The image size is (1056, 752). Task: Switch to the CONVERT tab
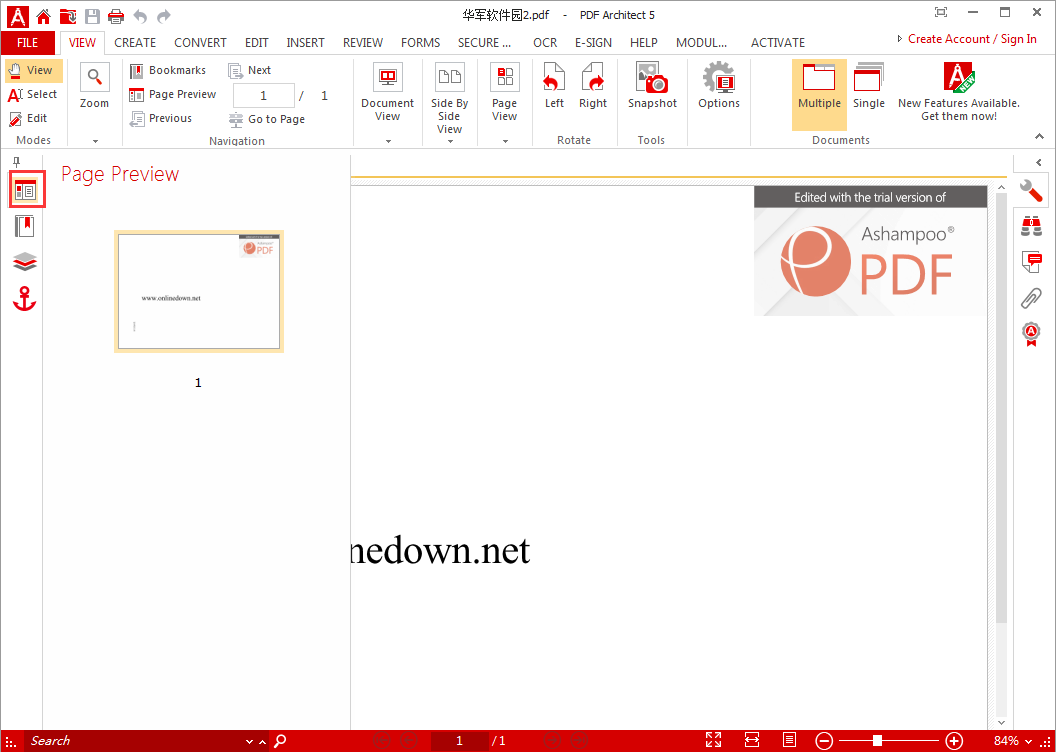(200, 42)
